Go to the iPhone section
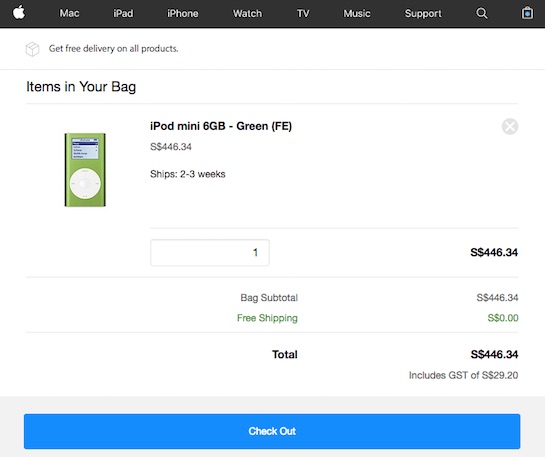The height and width of the screenshot is (457, 545). click(182, 13)
